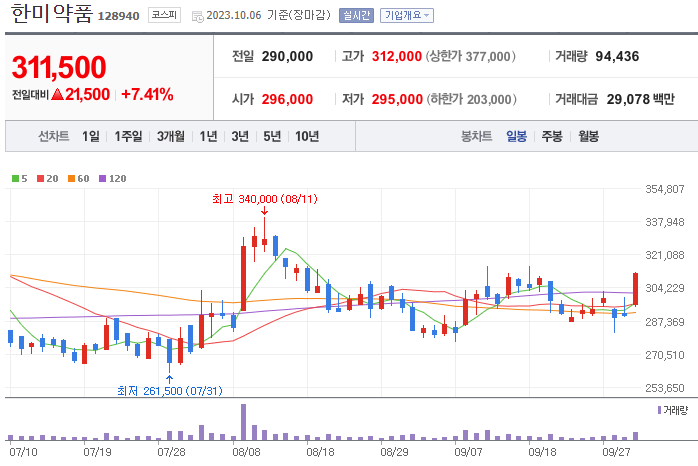The height and width of the screenshot is (466, 698).
Task: Click the green 5-day moving average swatch
Action: [x=16, y=178]
